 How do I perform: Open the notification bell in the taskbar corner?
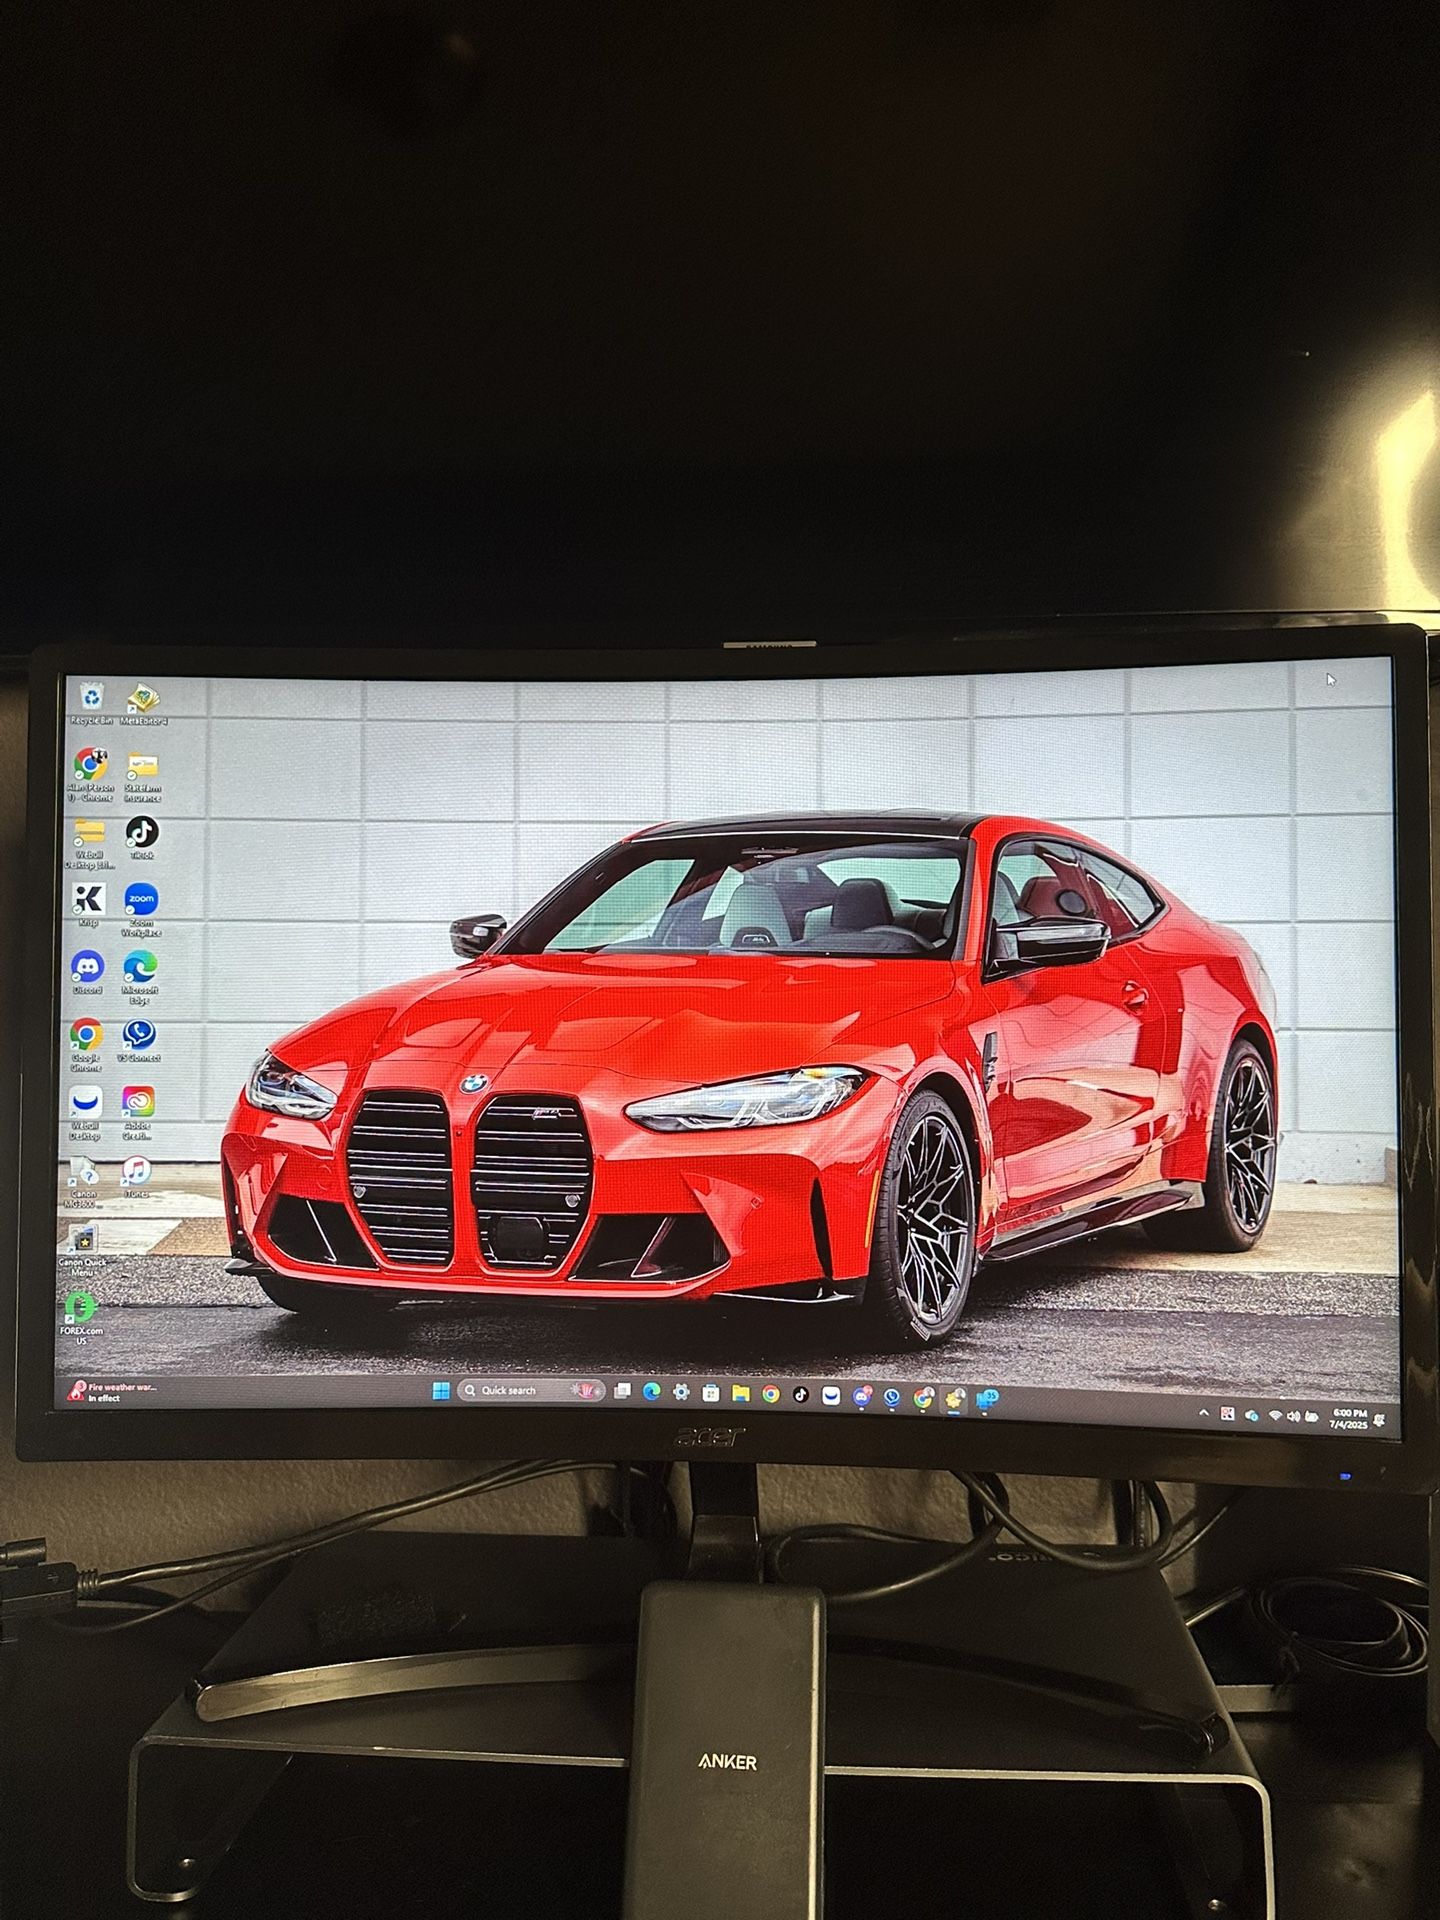coord(1380,1420)
